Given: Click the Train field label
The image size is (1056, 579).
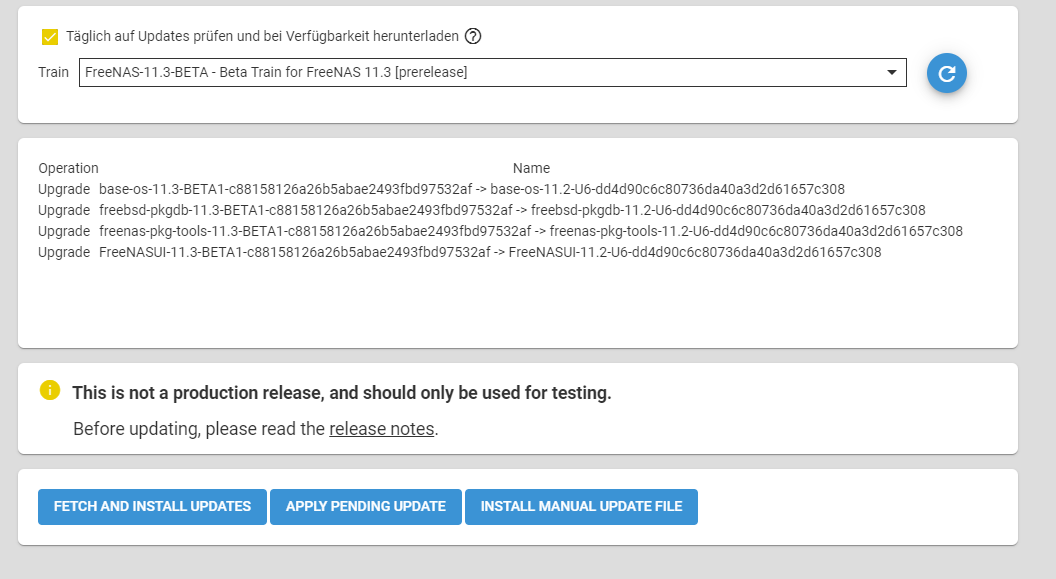Looking at the screenshot, I should [53, 72].
